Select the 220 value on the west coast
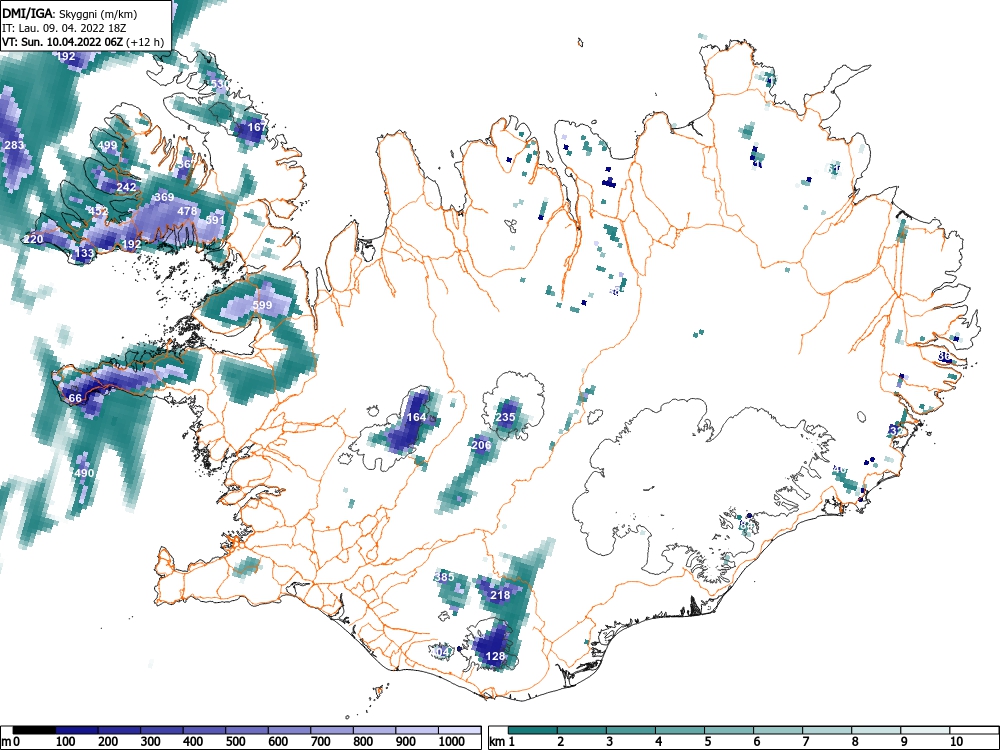 click(x=33, y=239)
